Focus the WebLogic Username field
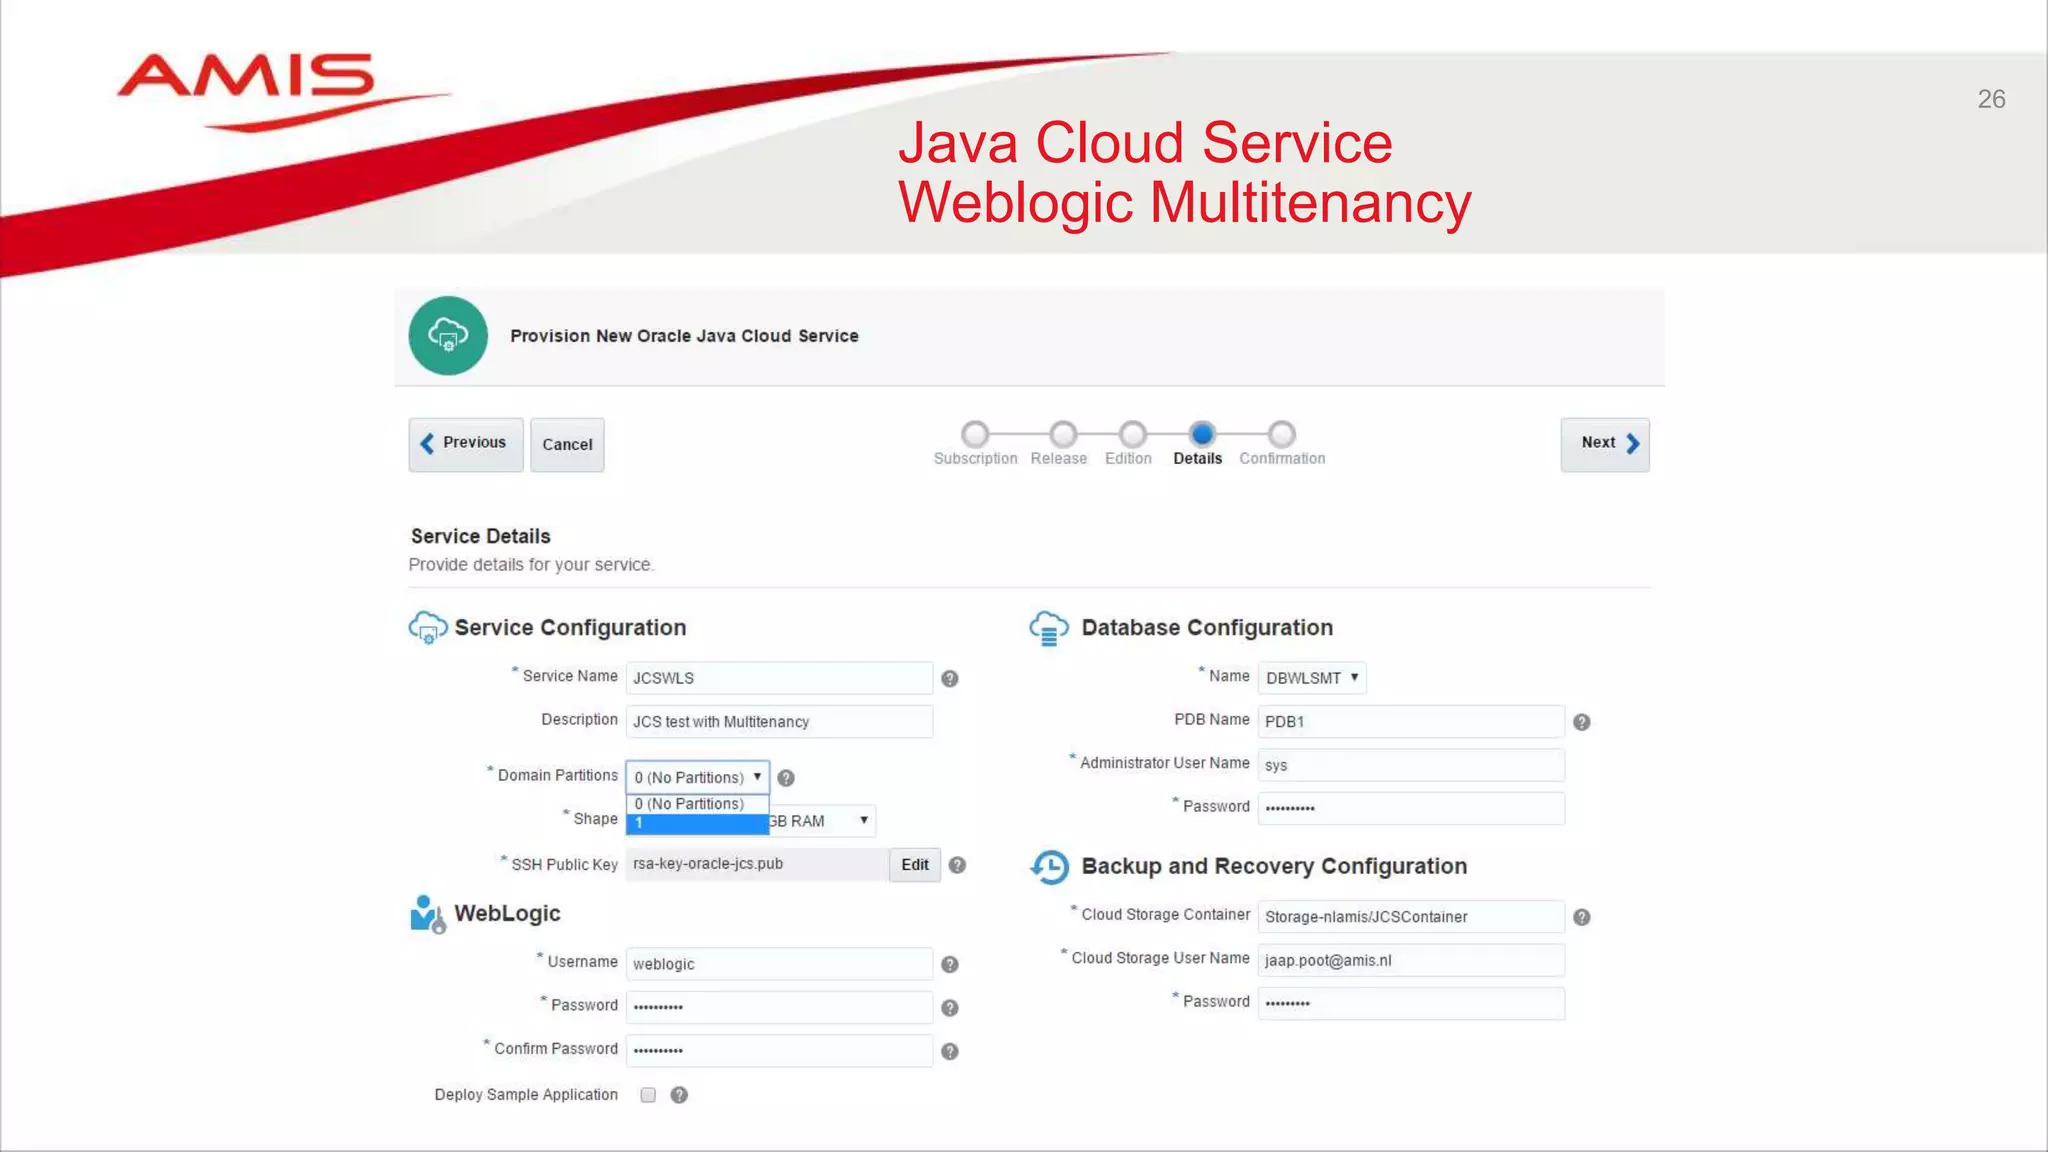 coord(779,964)
